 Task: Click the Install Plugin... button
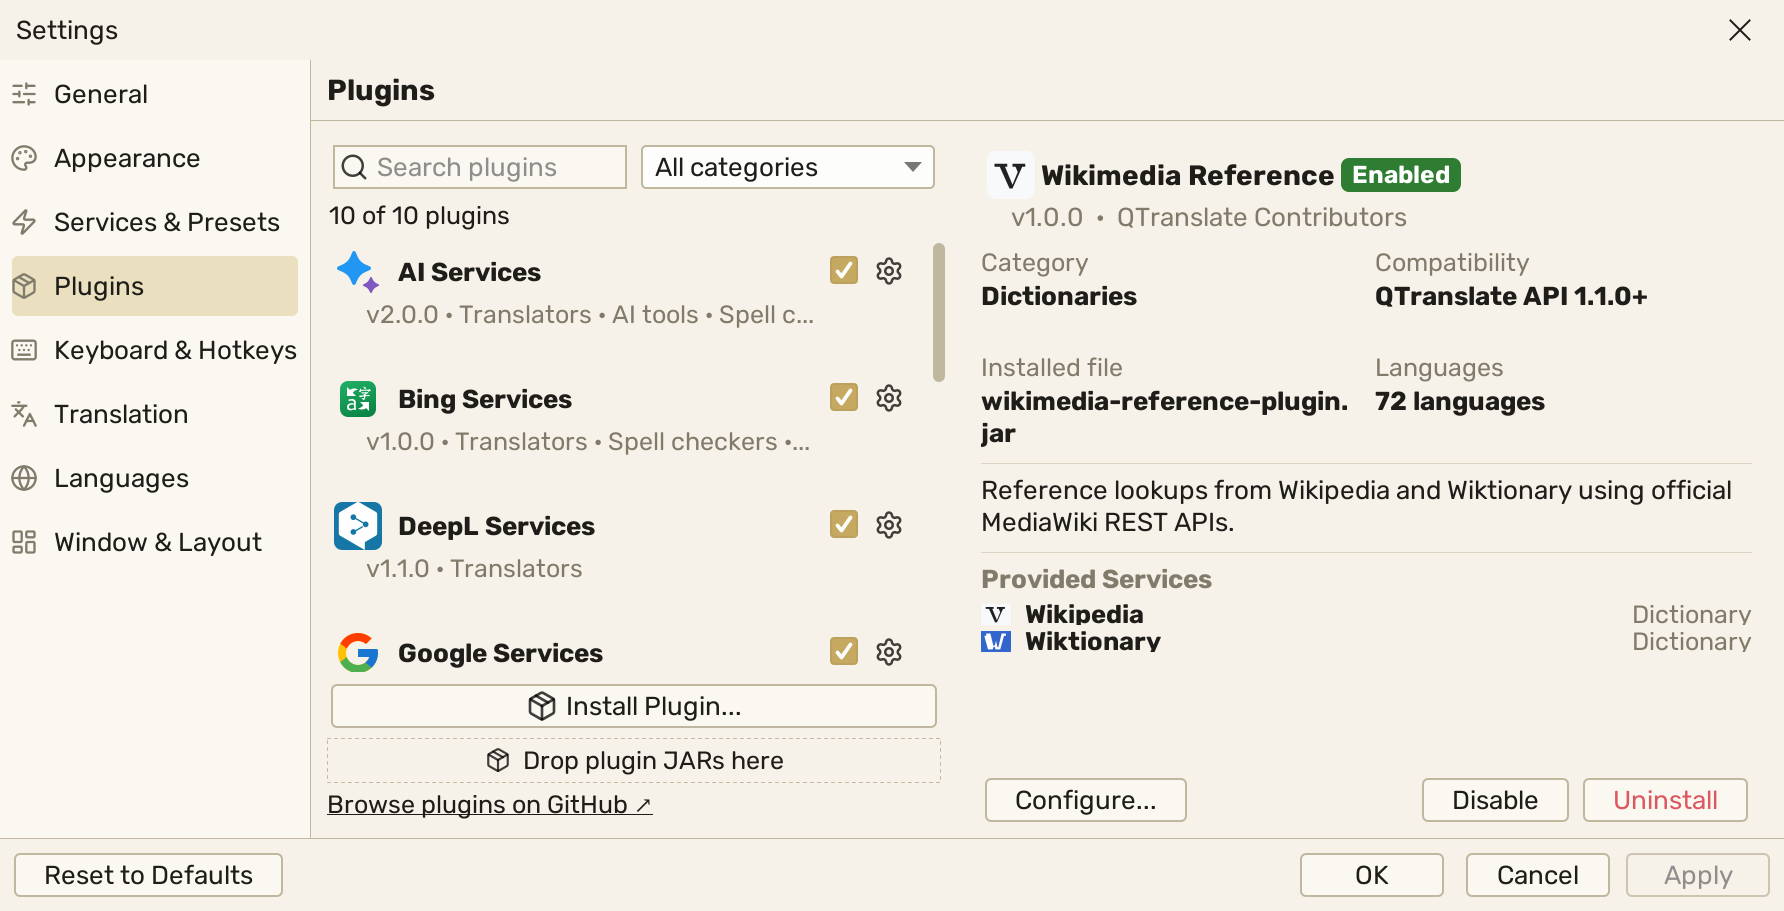[x=634, y=706]
